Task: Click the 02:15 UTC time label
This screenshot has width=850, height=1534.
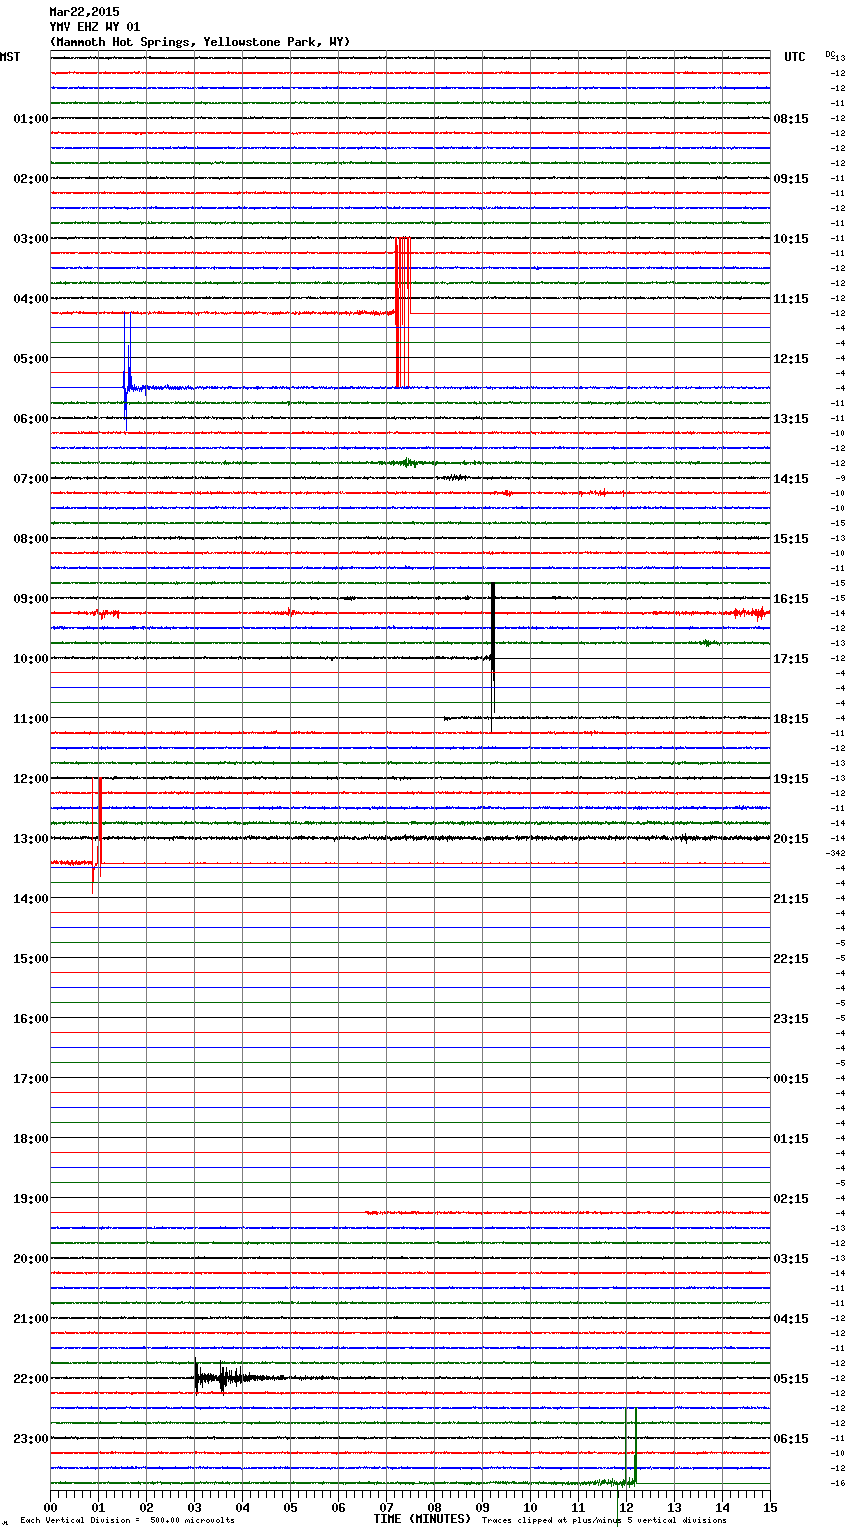Action: 791,1199
